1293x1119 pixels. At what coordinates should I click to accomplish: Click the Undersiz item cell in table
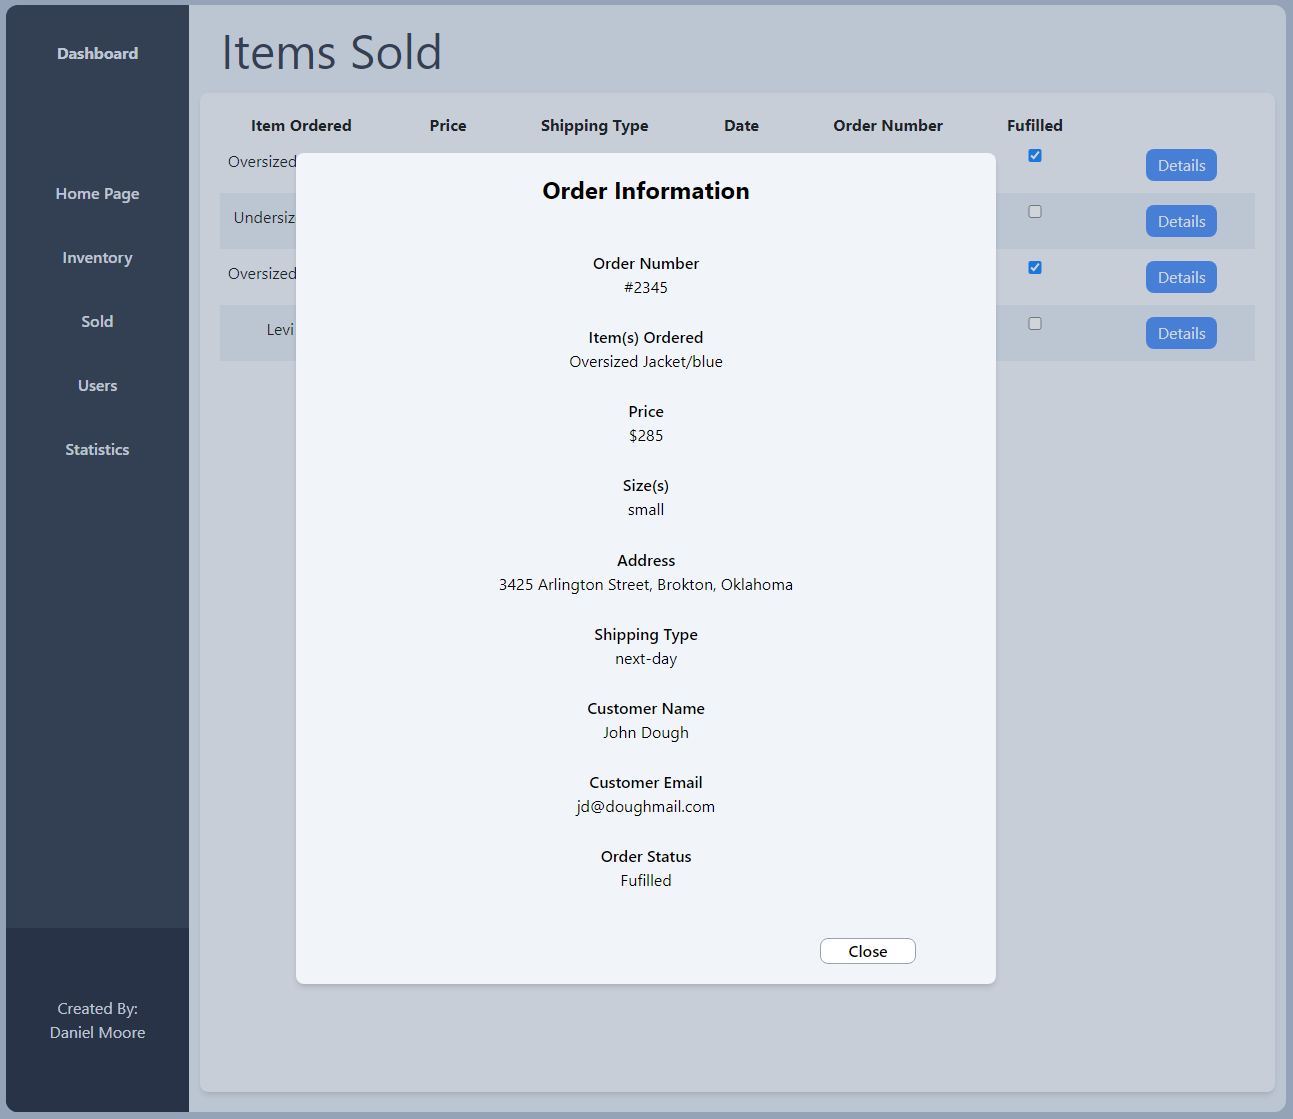point(264,218)
